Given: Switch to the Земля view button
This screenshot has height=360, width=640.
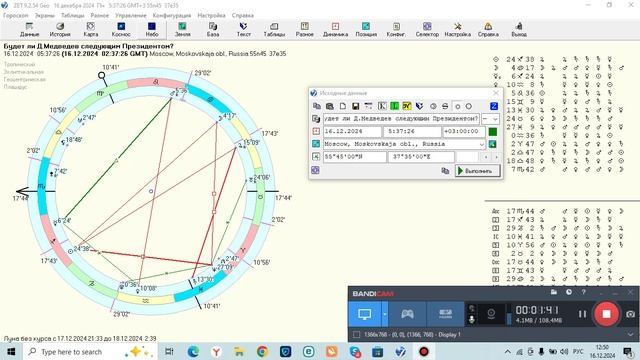Looking at the screenshot, I should coord(182,30).
